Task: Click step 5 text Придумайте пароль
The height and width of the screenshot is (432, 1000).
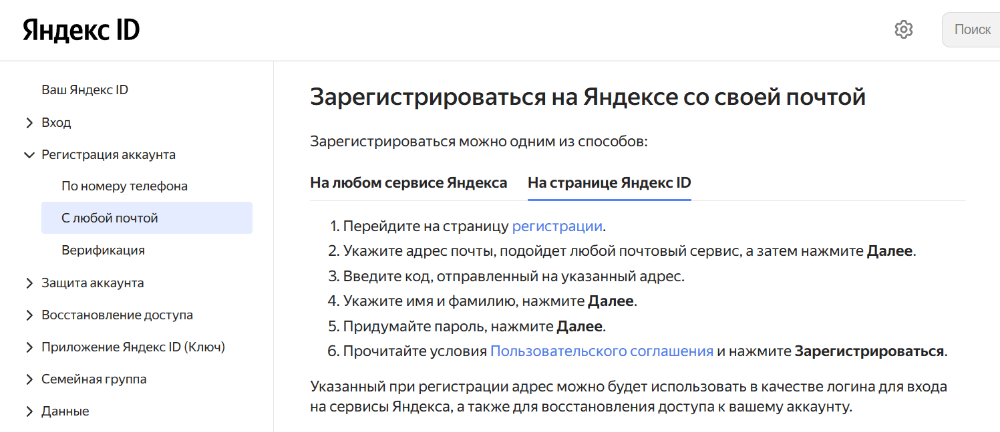Action: 474,327
